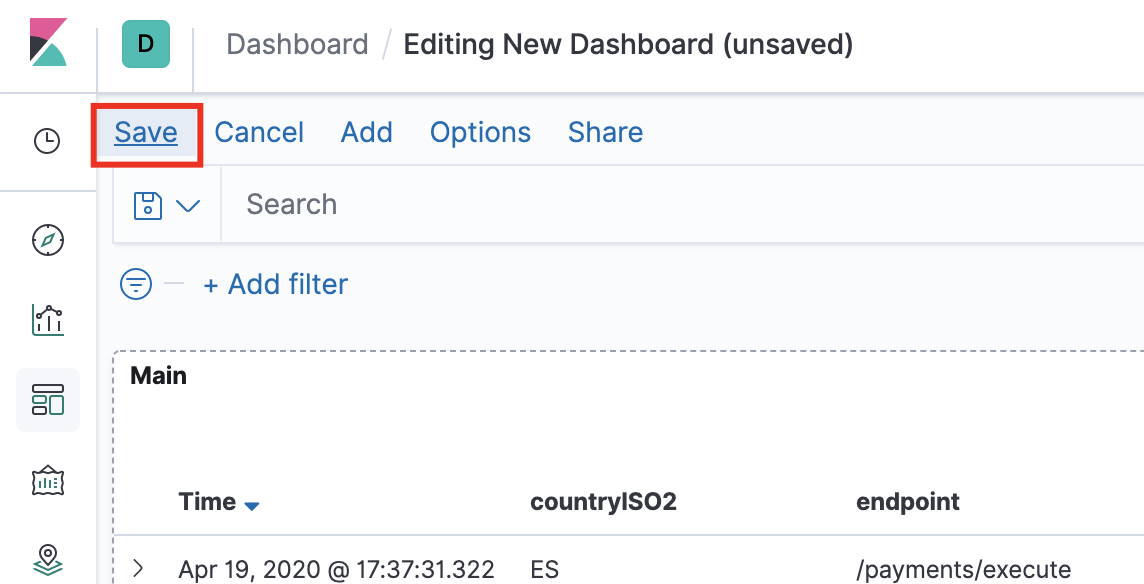Open Dashboard icon in sidebar
The height and width of the screenshot is (584, 1144).
pos(47,399)
